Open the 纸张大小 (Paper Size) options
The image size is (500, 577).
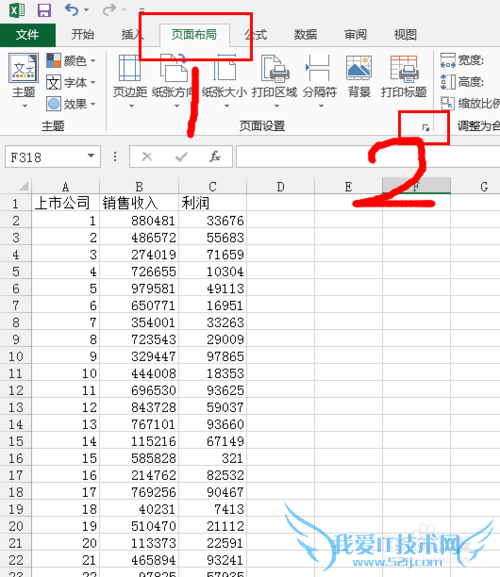click(224, 81)
